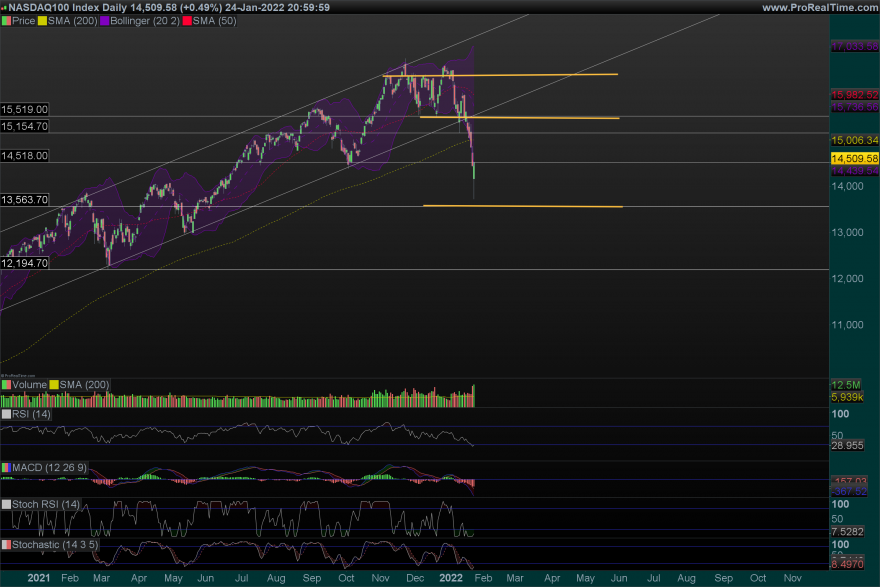Click the Volume SMA (200) label
The image size is (880, 587).
coord(84,384)
